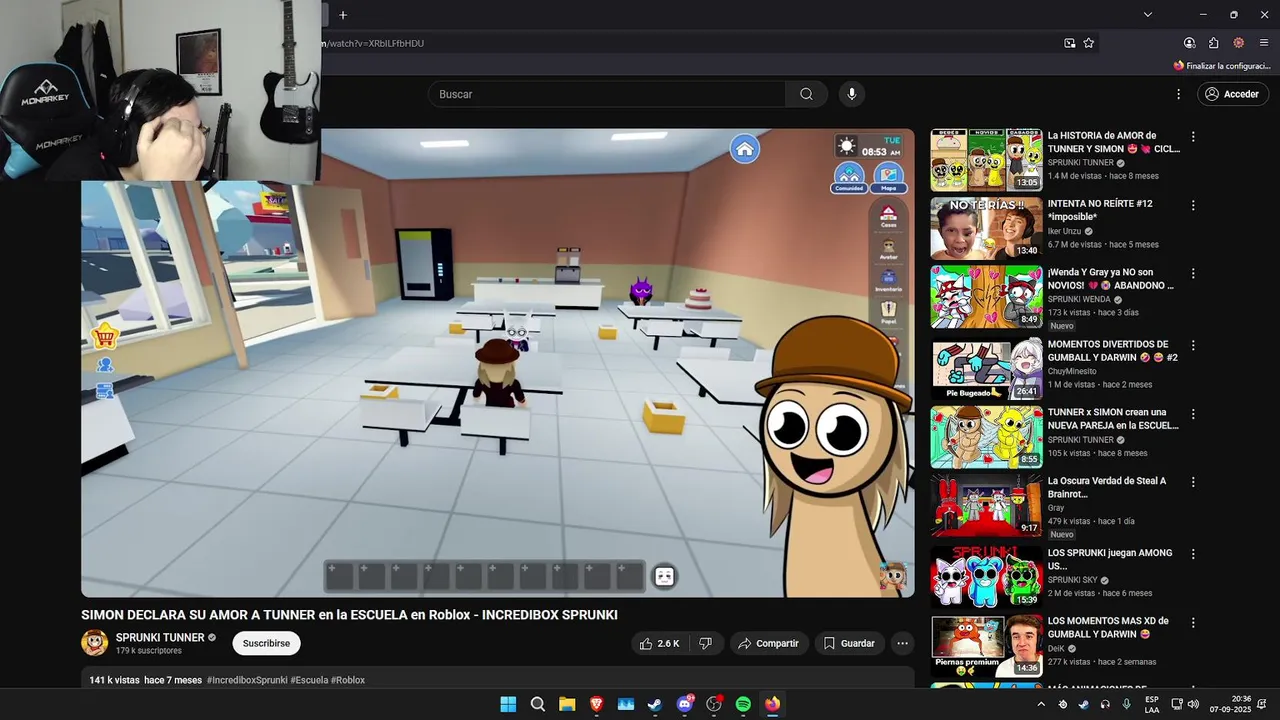This screenshot has height=720, width=1280.
Task: Open options for INTENTA NO REÍRTE #12 video
Action: [1193, 205]
